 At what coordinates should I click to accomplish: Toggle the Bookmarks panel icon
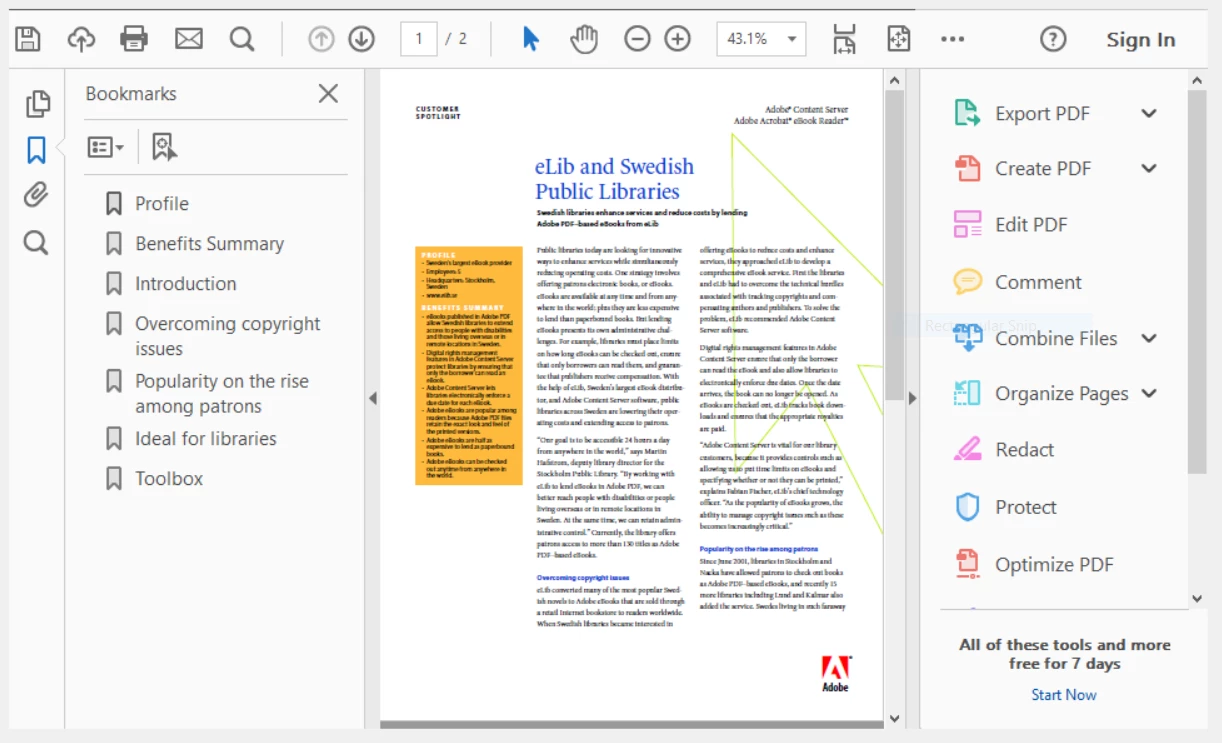(x=37, y=150)
